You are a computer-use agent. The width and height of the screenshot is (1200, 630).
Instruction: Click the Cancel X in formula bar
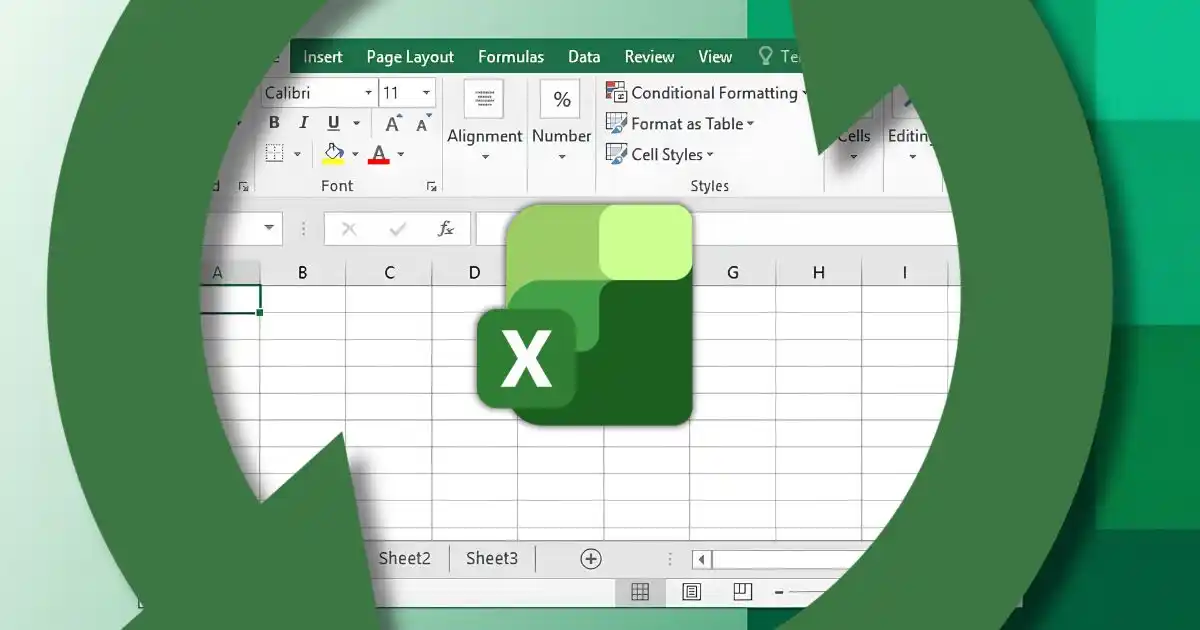[x=349, y=229]
